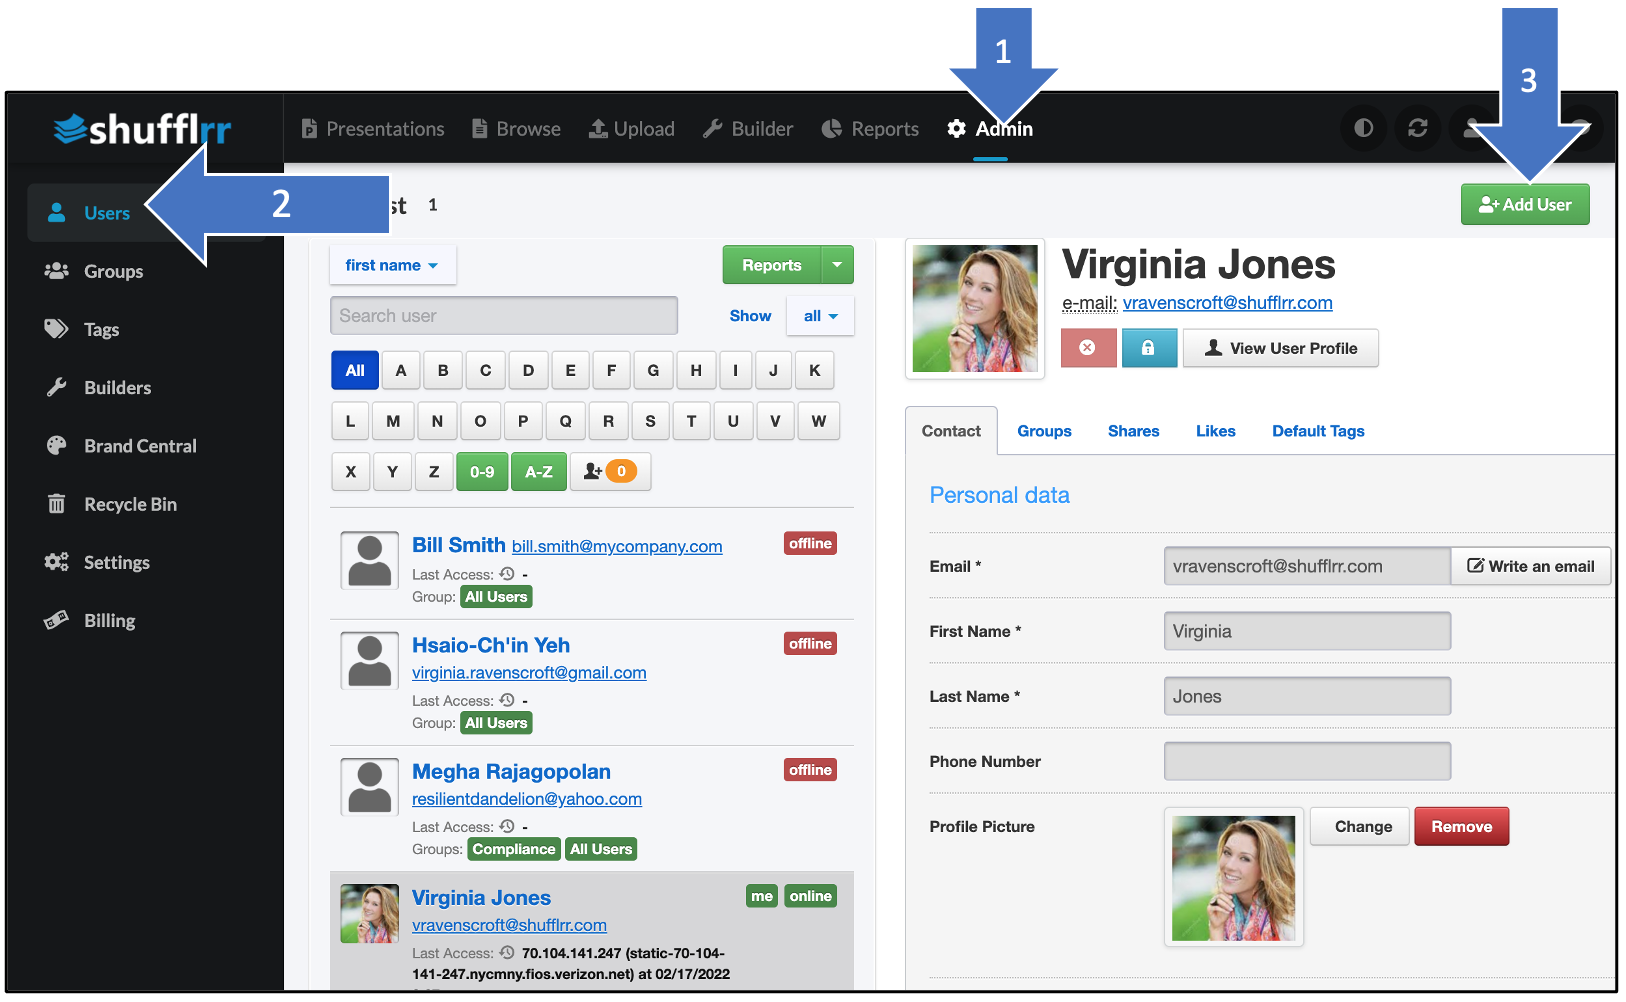Open Reports in the top navigation
Screen dimensions: 1626x1002
tap(870, 129)
